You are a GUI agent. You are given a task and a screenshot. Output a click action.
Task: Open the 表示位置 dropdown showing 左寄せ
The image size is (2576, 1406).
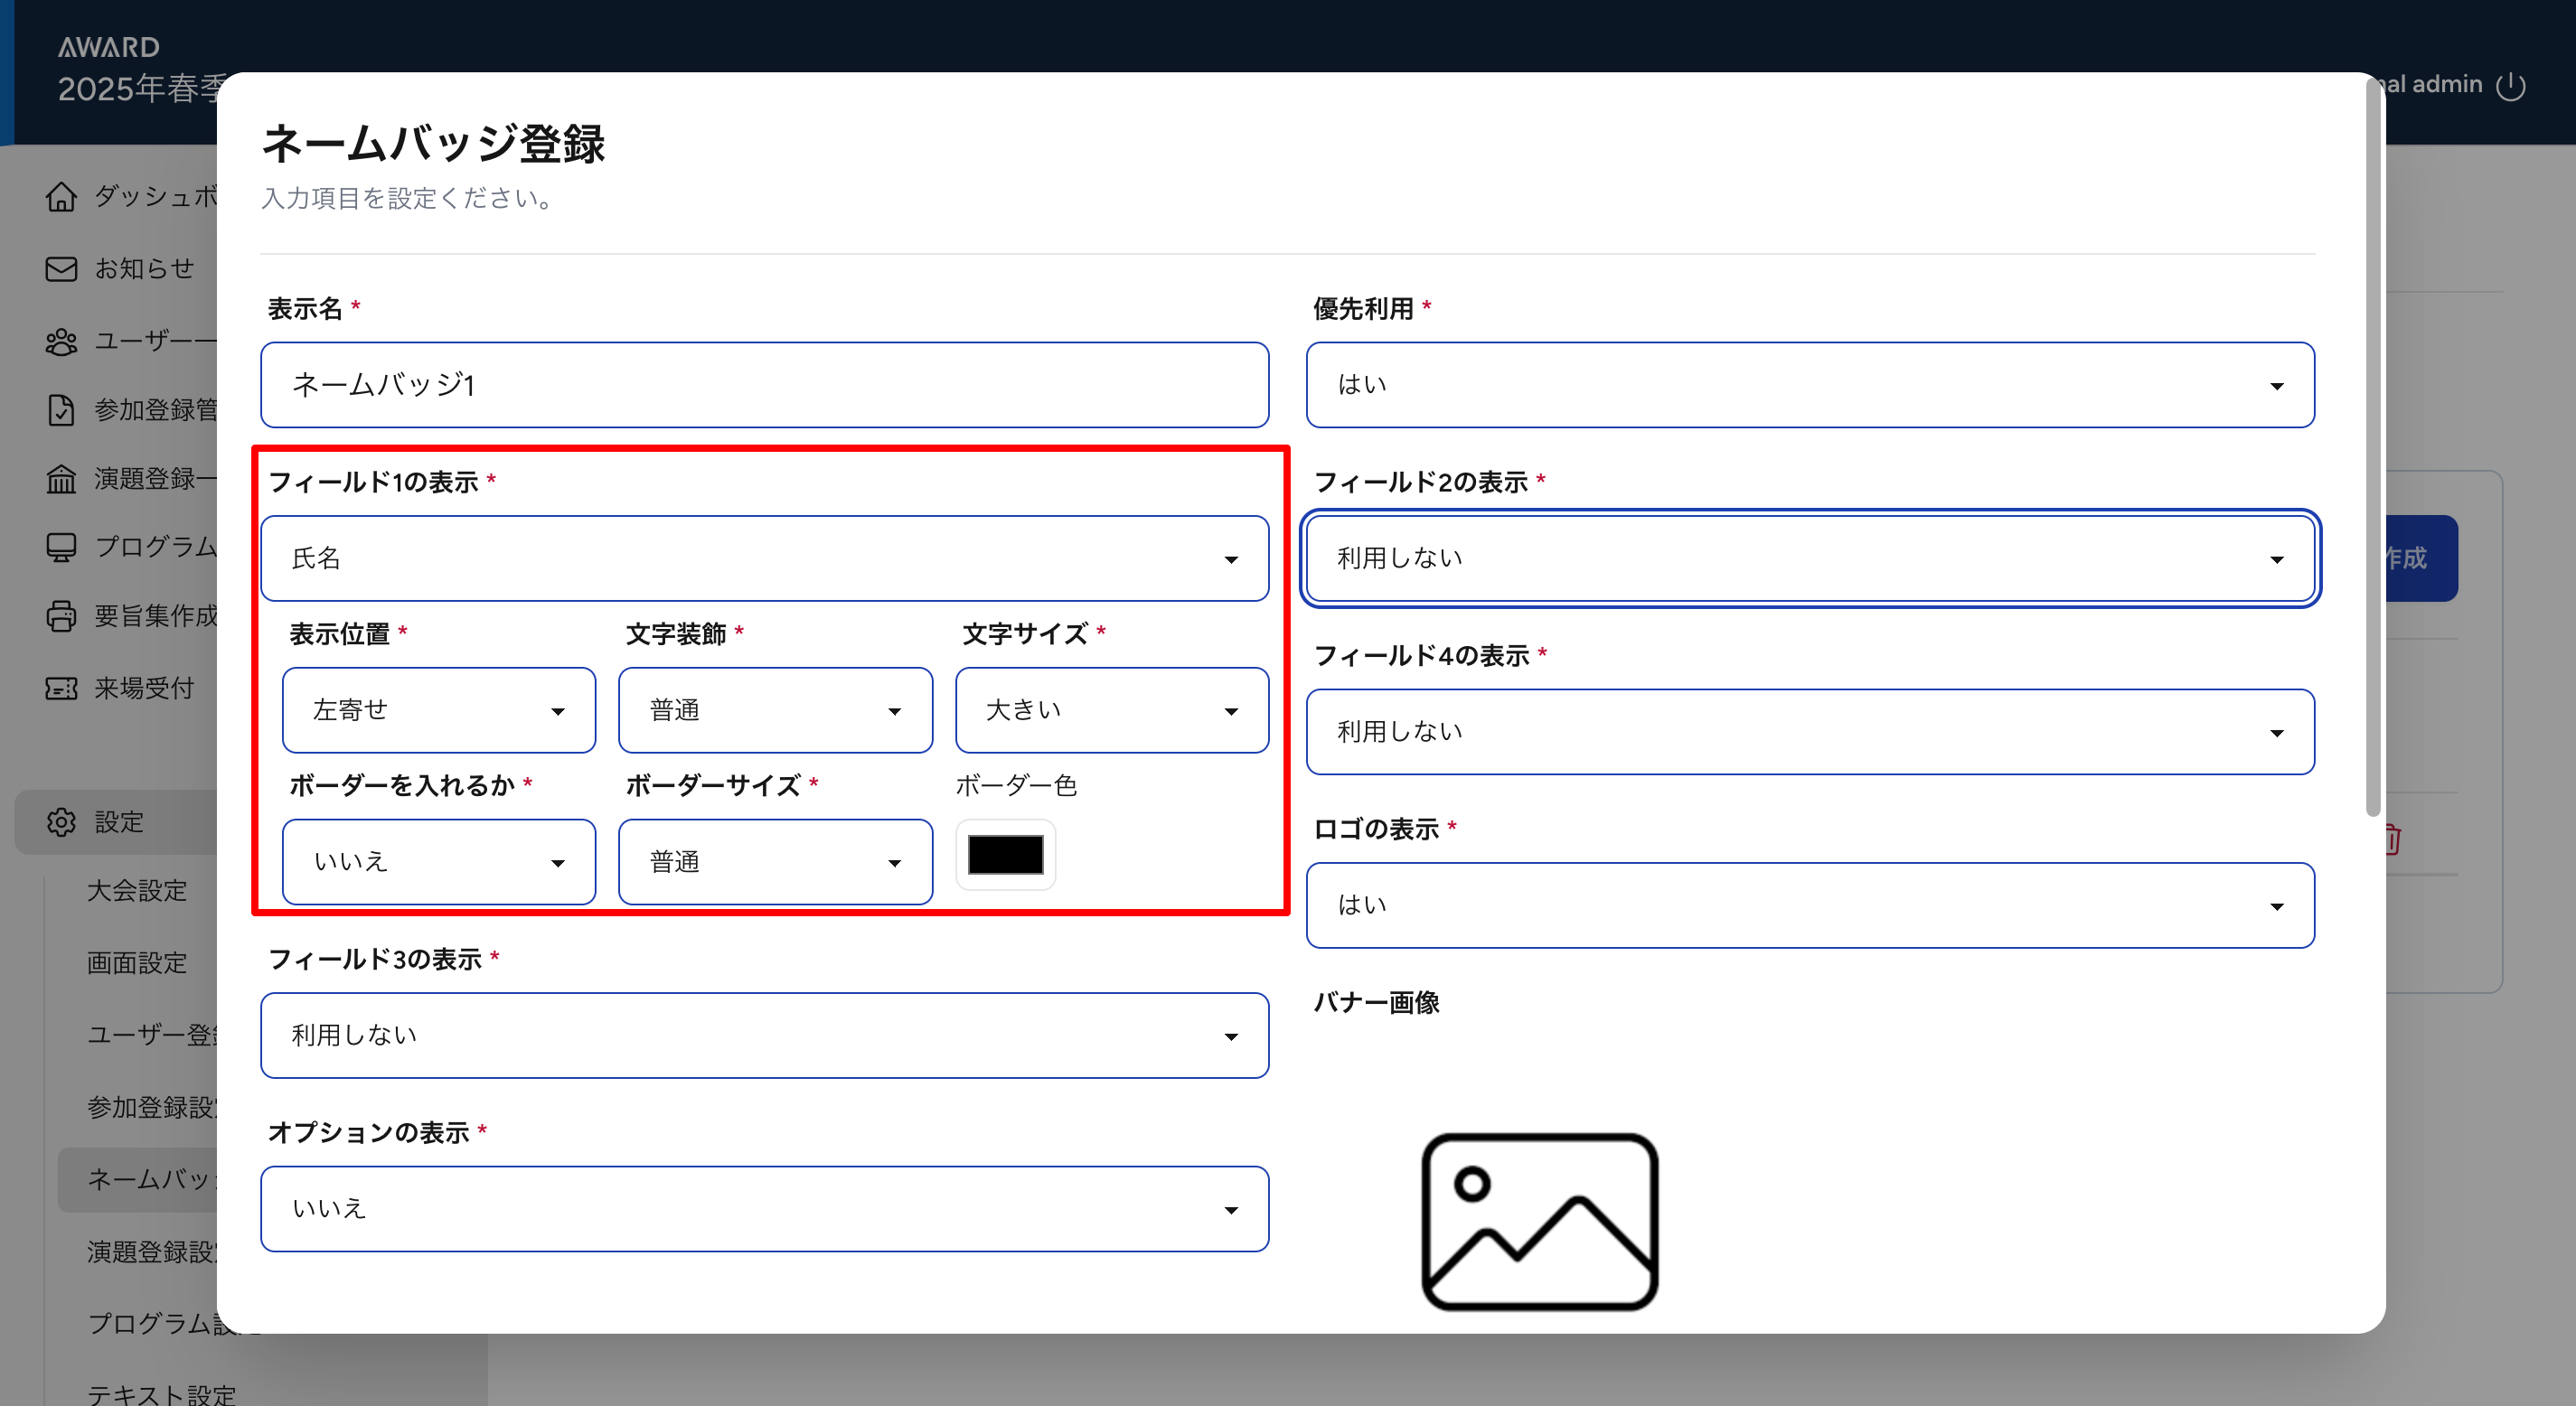(438, 710)
